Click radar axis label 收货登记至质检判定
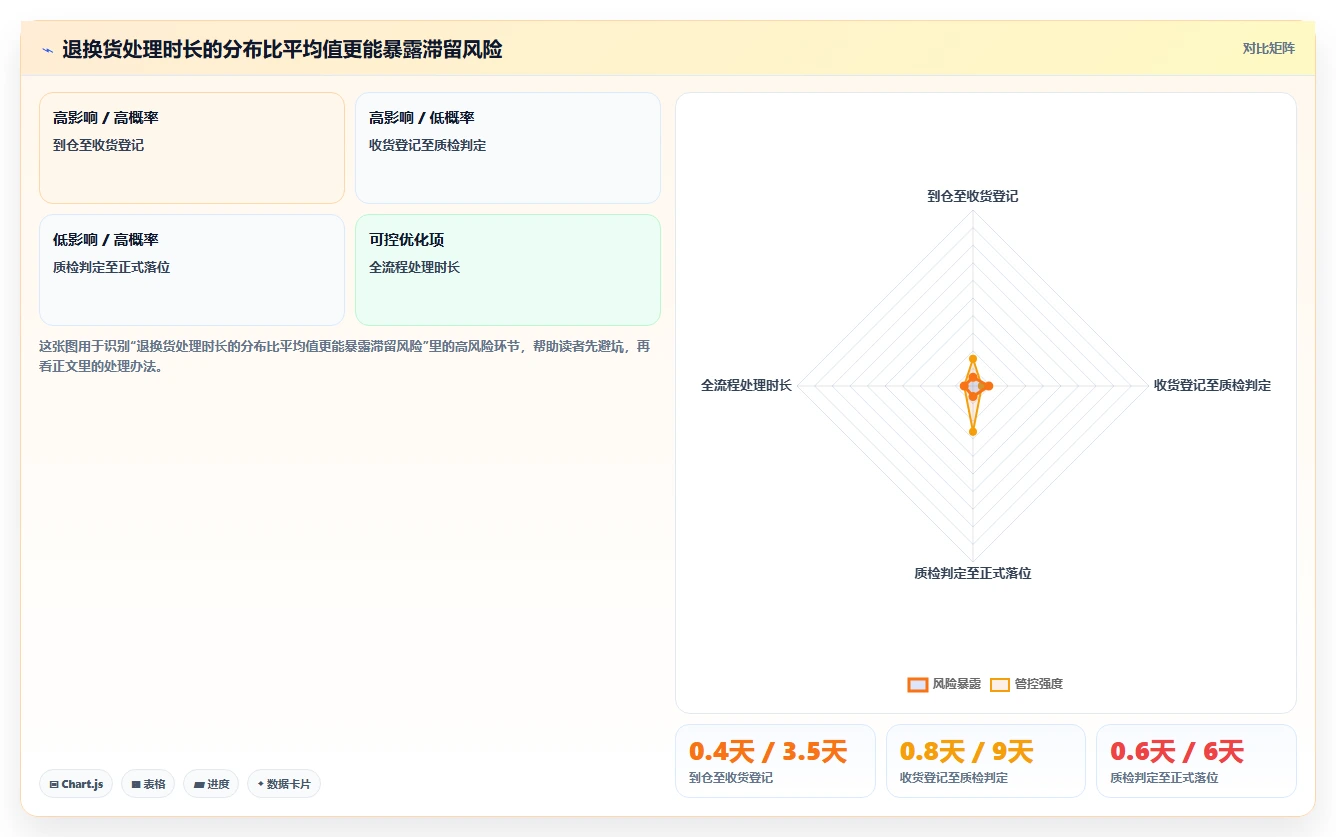 click(x=1212, y=385)
